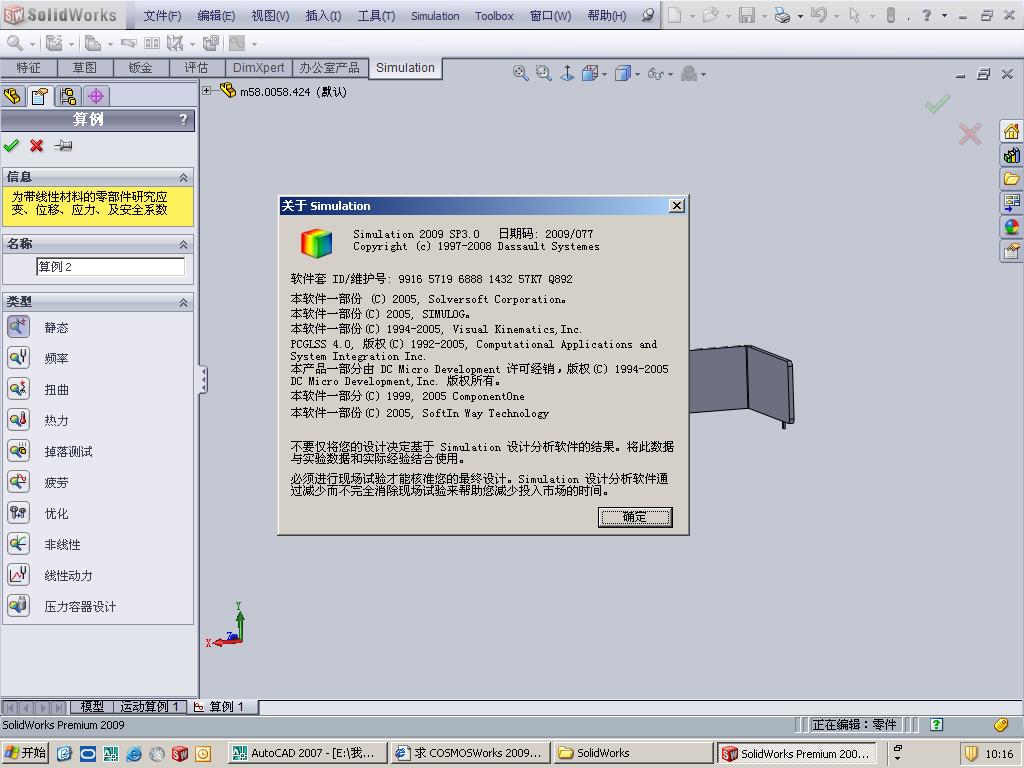Click the status bar help question icon
The height and width of the screenshot is (768, 1024).
[x=936, y=724]
